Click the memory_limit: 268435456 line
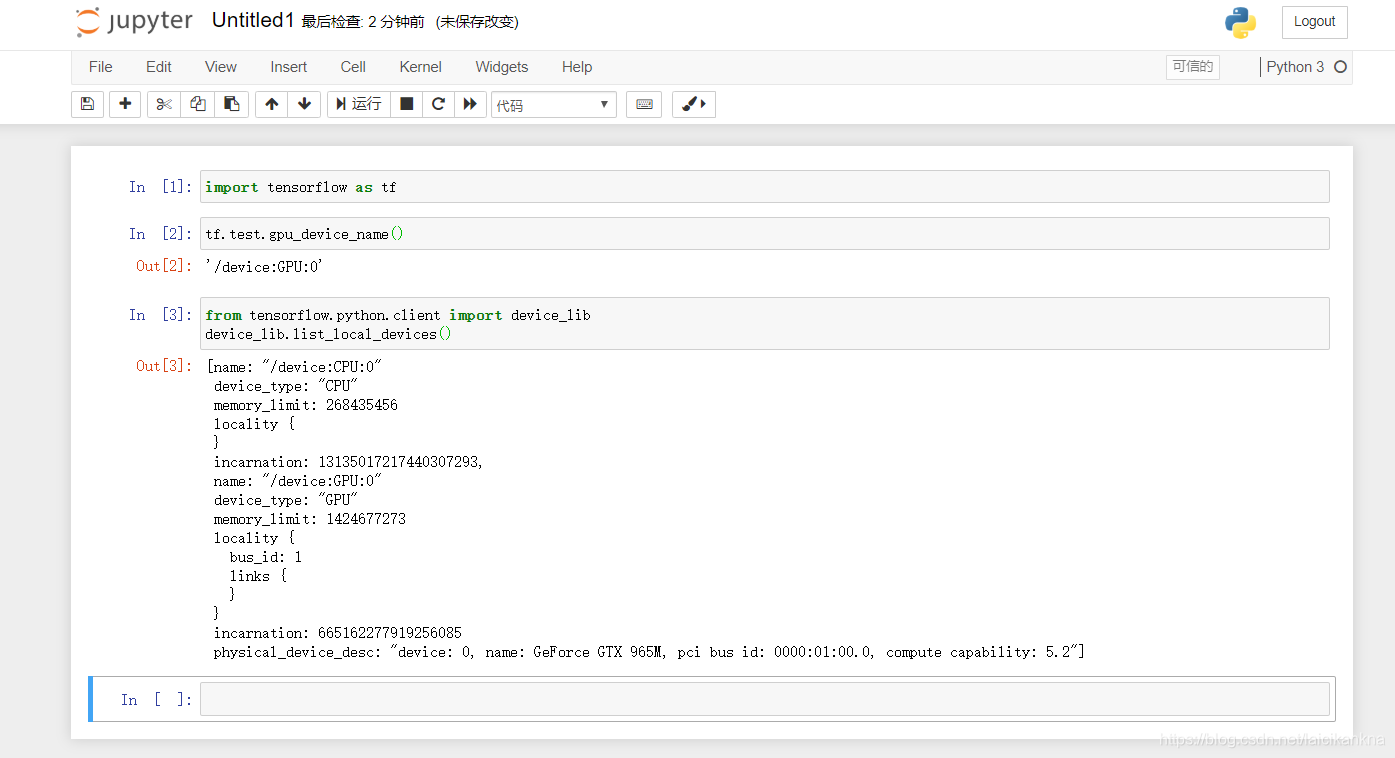 pyautogui.click(x=306, y=405)
